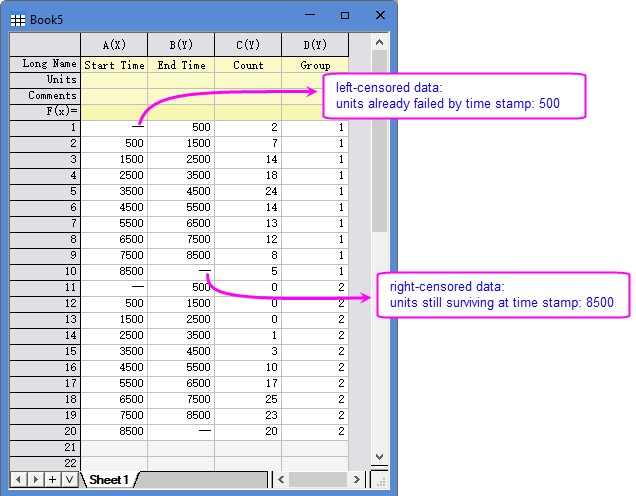Image resolution: width=636 pixels, height=496 pixels.
Task: Open the sheet list drop-down arrow
Action: [x=69, y=480]
